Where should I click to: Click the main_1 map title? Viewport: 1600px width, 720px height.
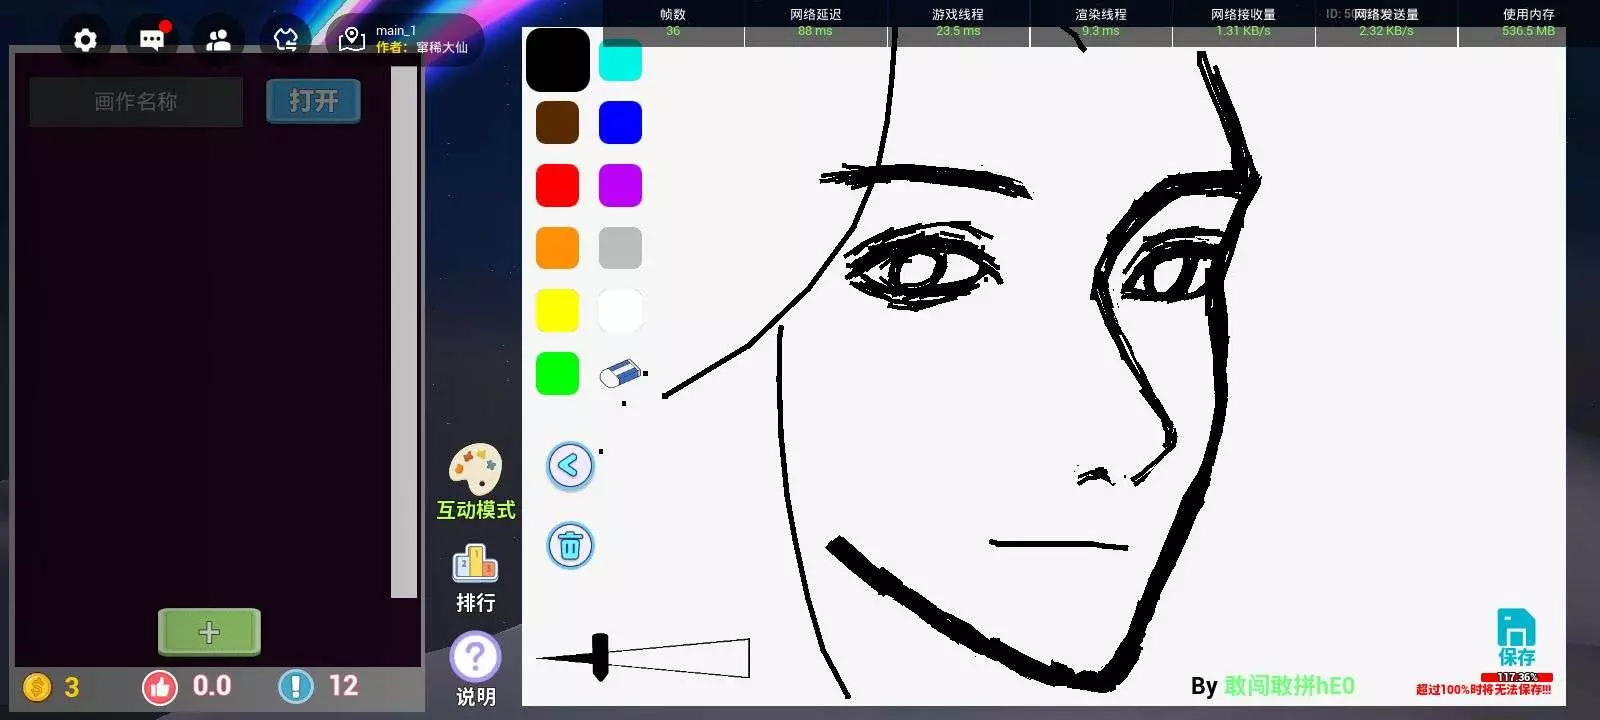[395, 31]
